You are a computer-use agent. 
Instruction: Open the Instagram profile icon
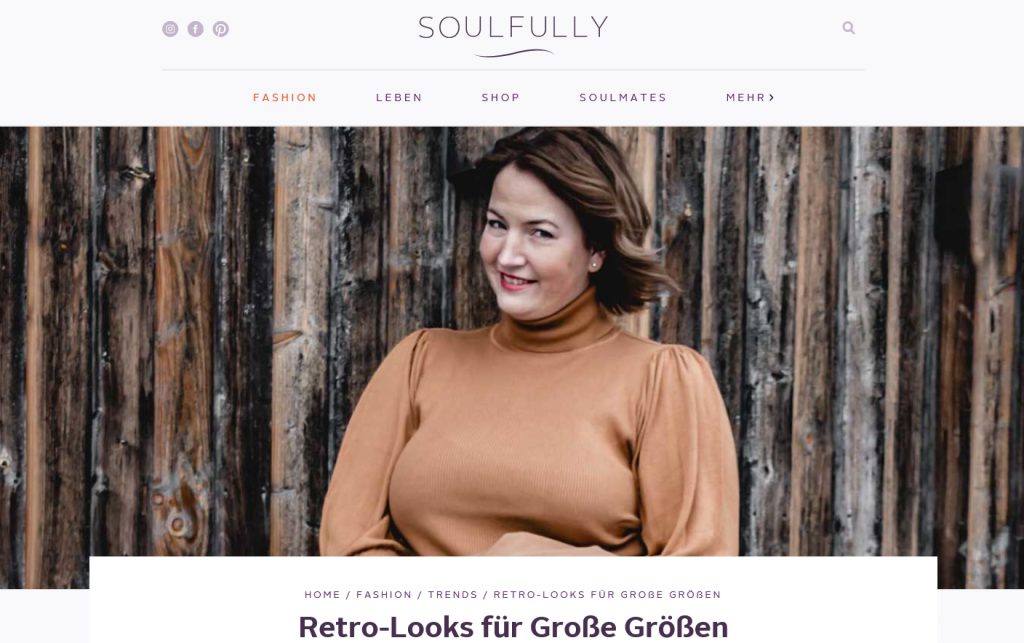point(170,29)
